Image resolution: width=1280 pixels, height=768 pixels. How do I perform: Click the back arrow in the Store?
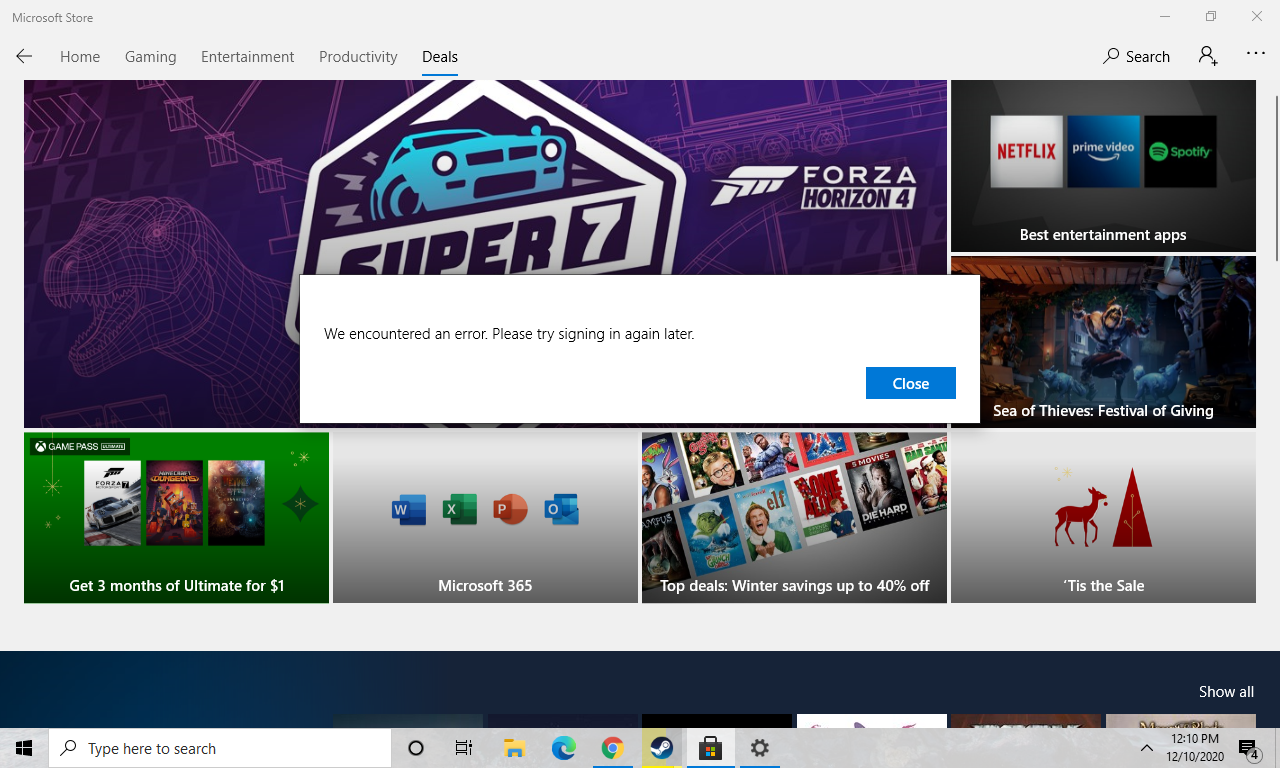coord(23,56)
